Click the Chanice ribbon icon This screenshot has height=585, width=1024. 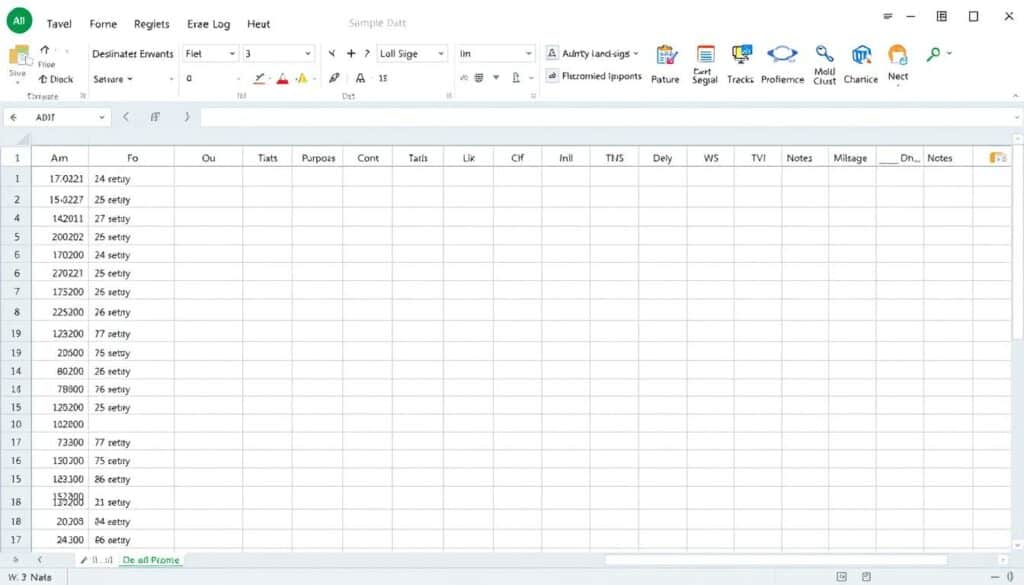coord(861,56)
